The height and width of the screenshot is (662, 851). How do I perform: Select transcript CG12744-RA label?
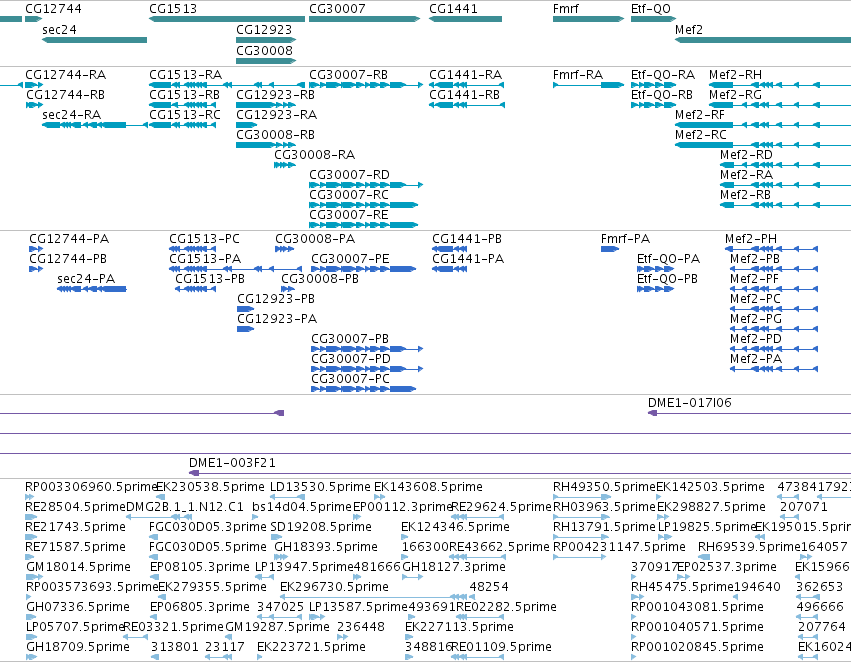pyautogui.click(x=66, y=74)
